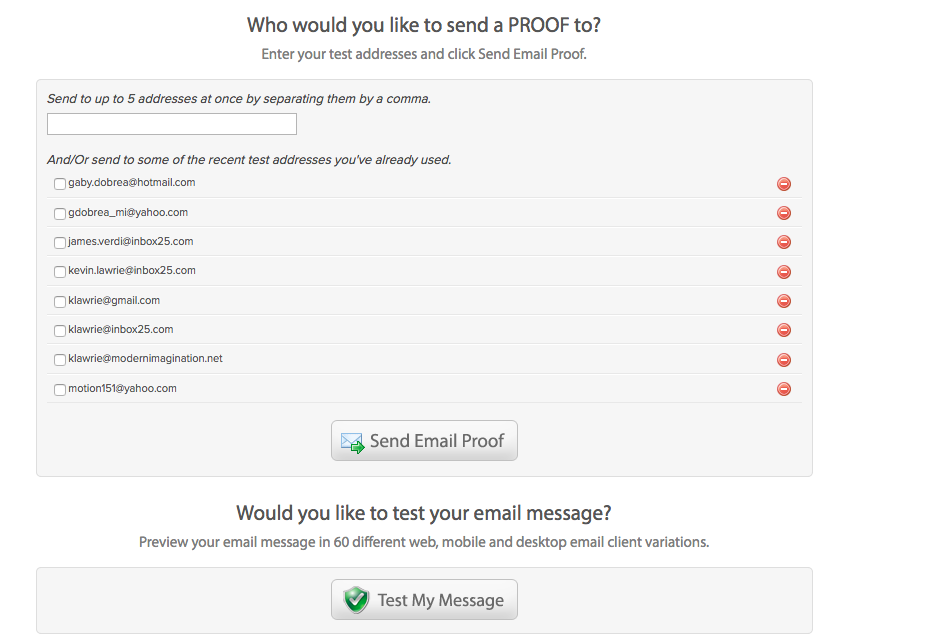926x644 pixels.
Task: Delete klawrie@inbox25.com via red remove icon
Action: pos(784,330)
